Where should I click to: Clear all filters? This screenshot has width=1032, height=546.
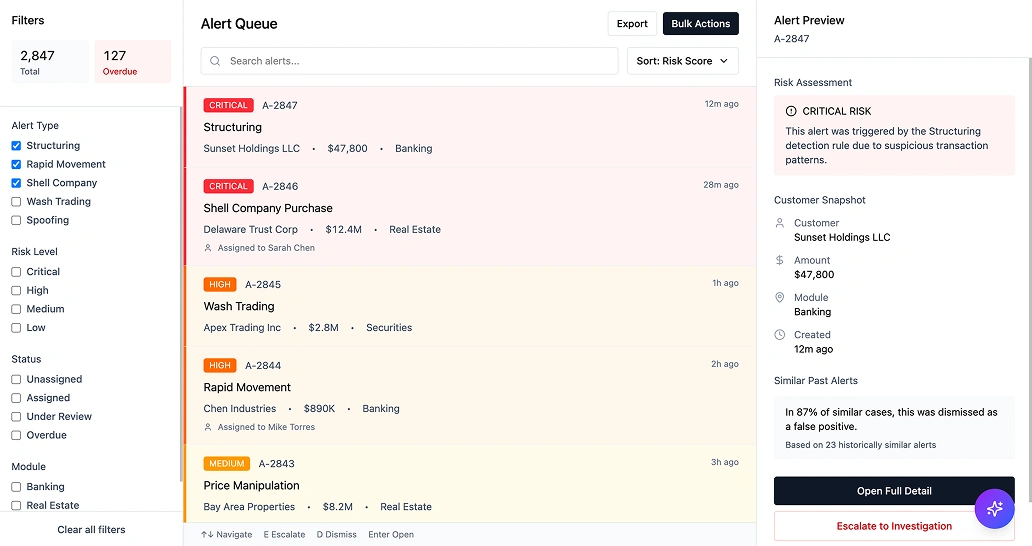click(x=91, y=530)
